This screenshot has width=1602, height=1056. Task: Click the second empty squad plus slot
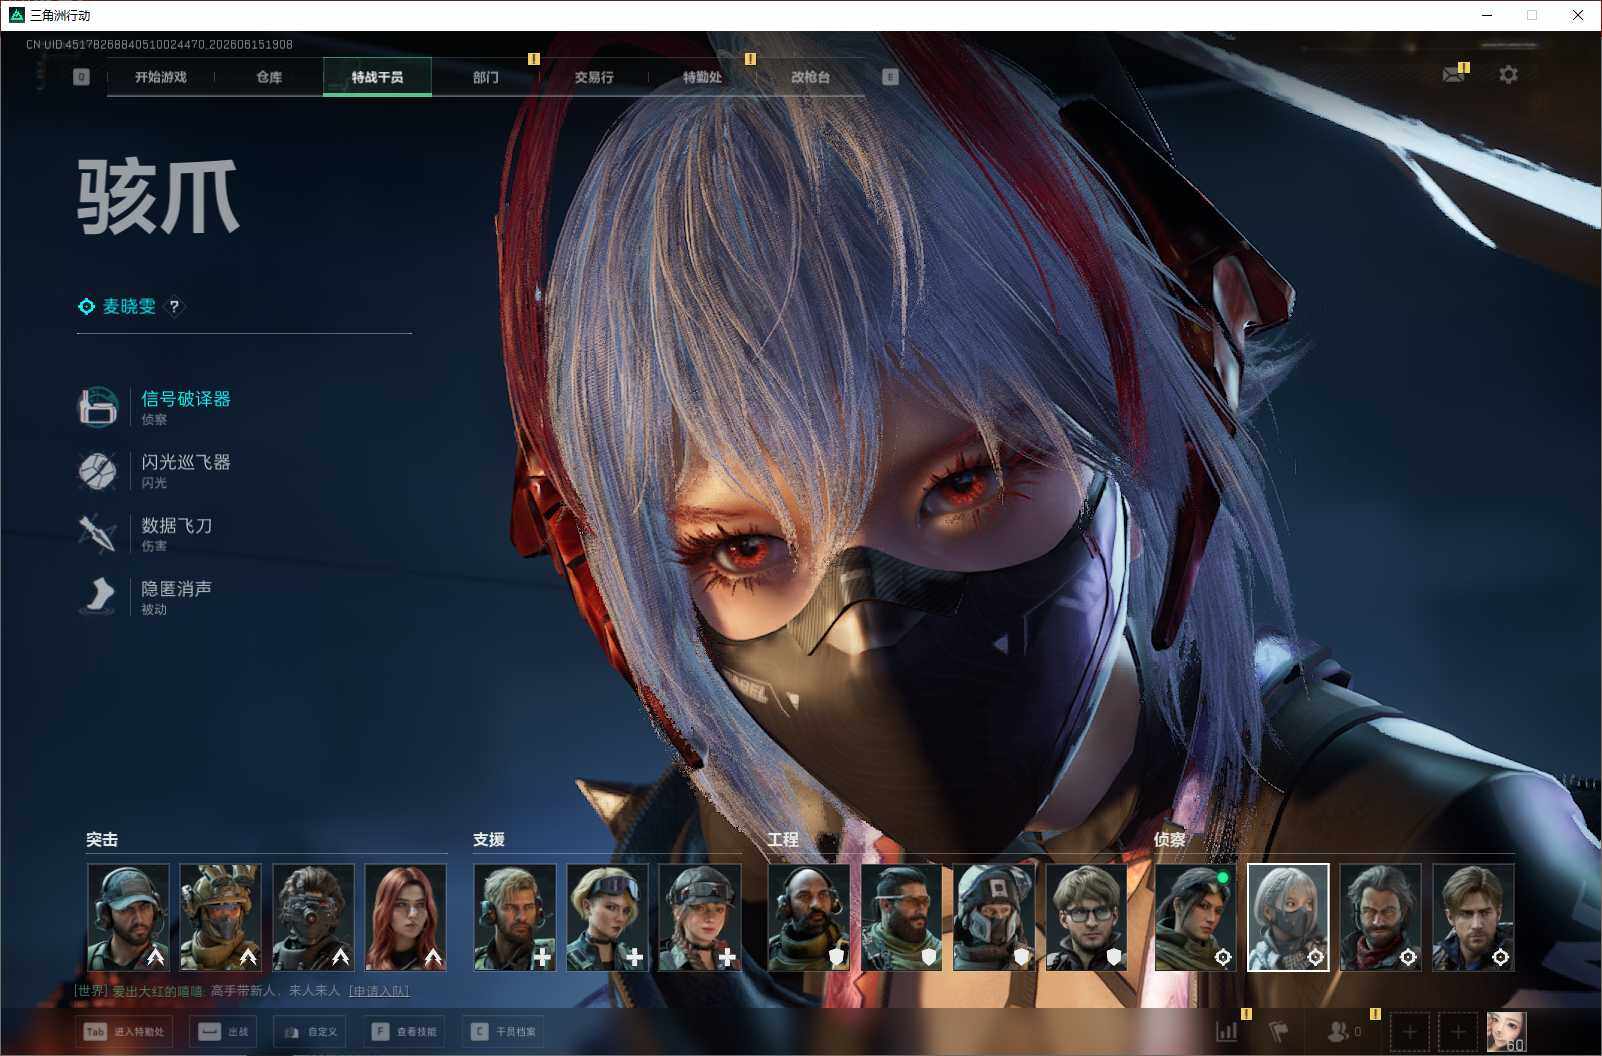[x=1458, y=1031]
